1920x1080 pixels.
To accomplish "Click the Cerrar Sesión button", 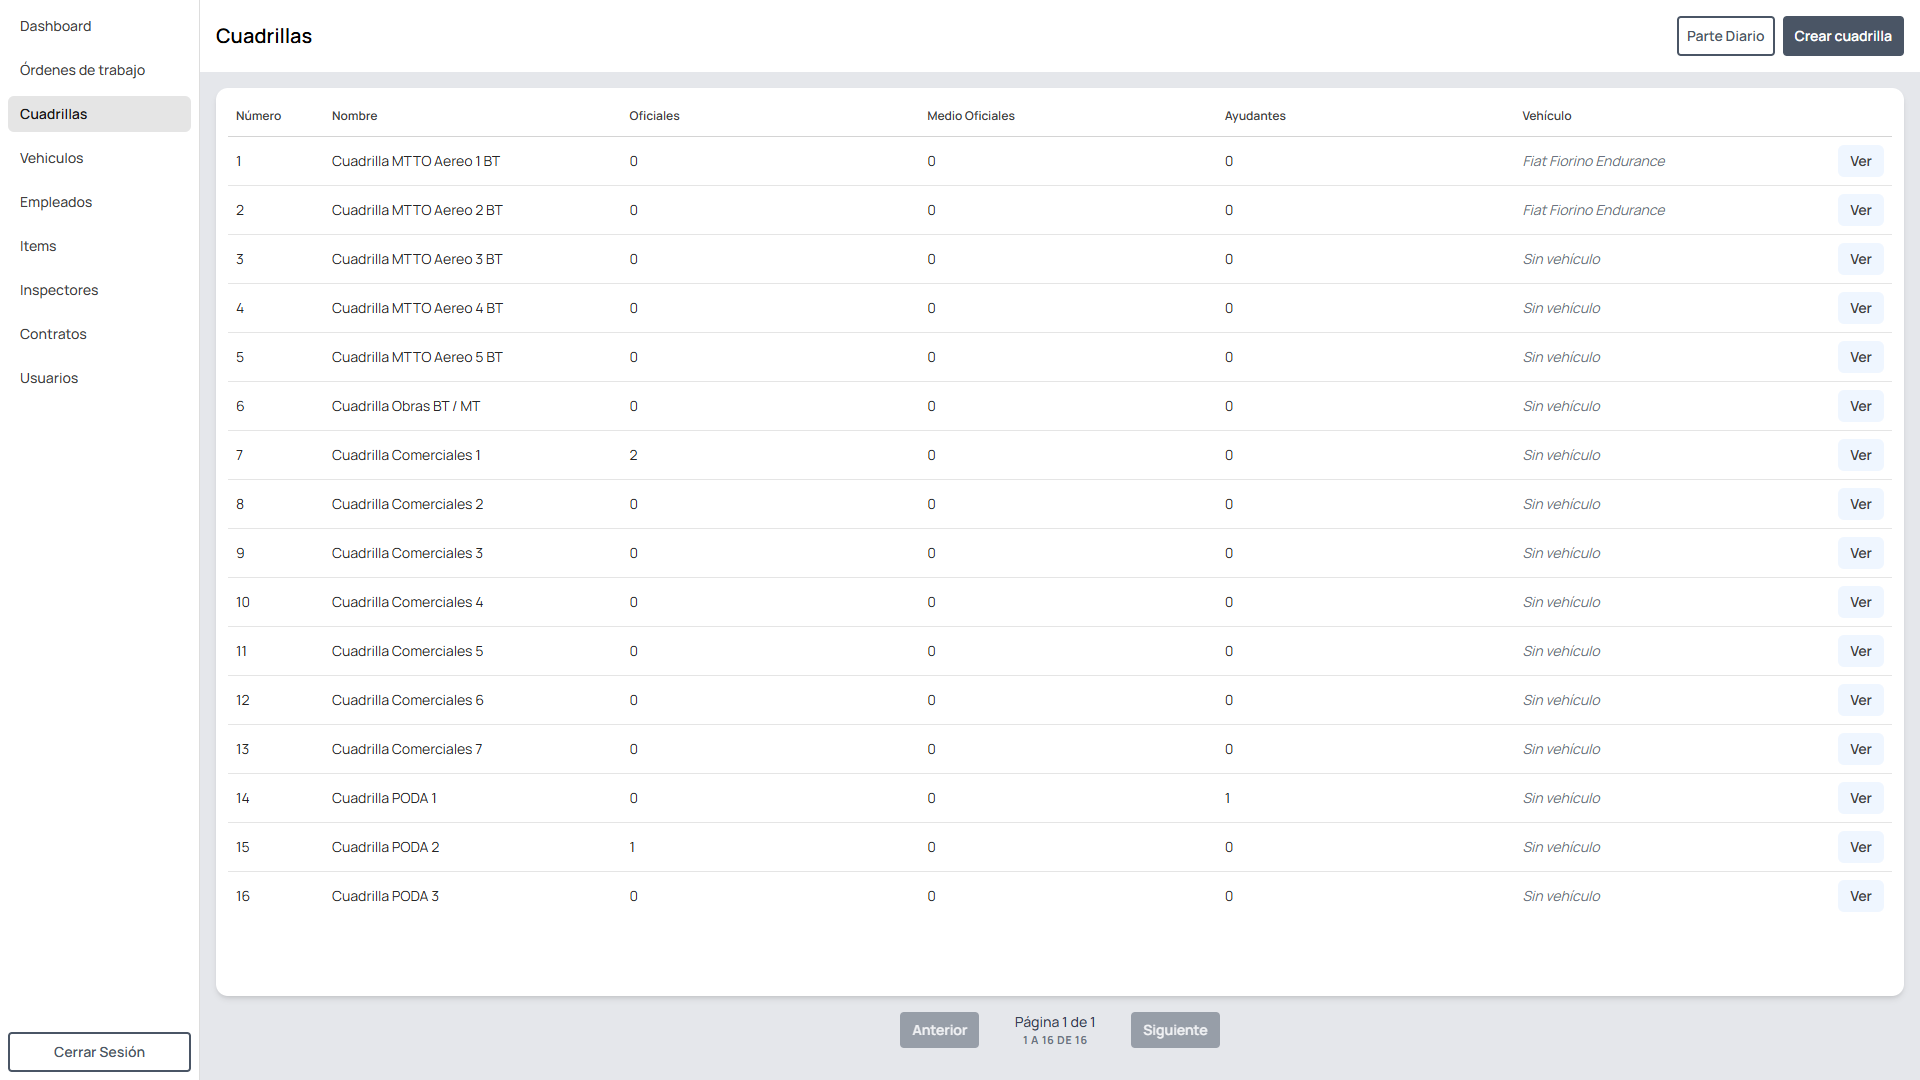I will coord(99,1052).
